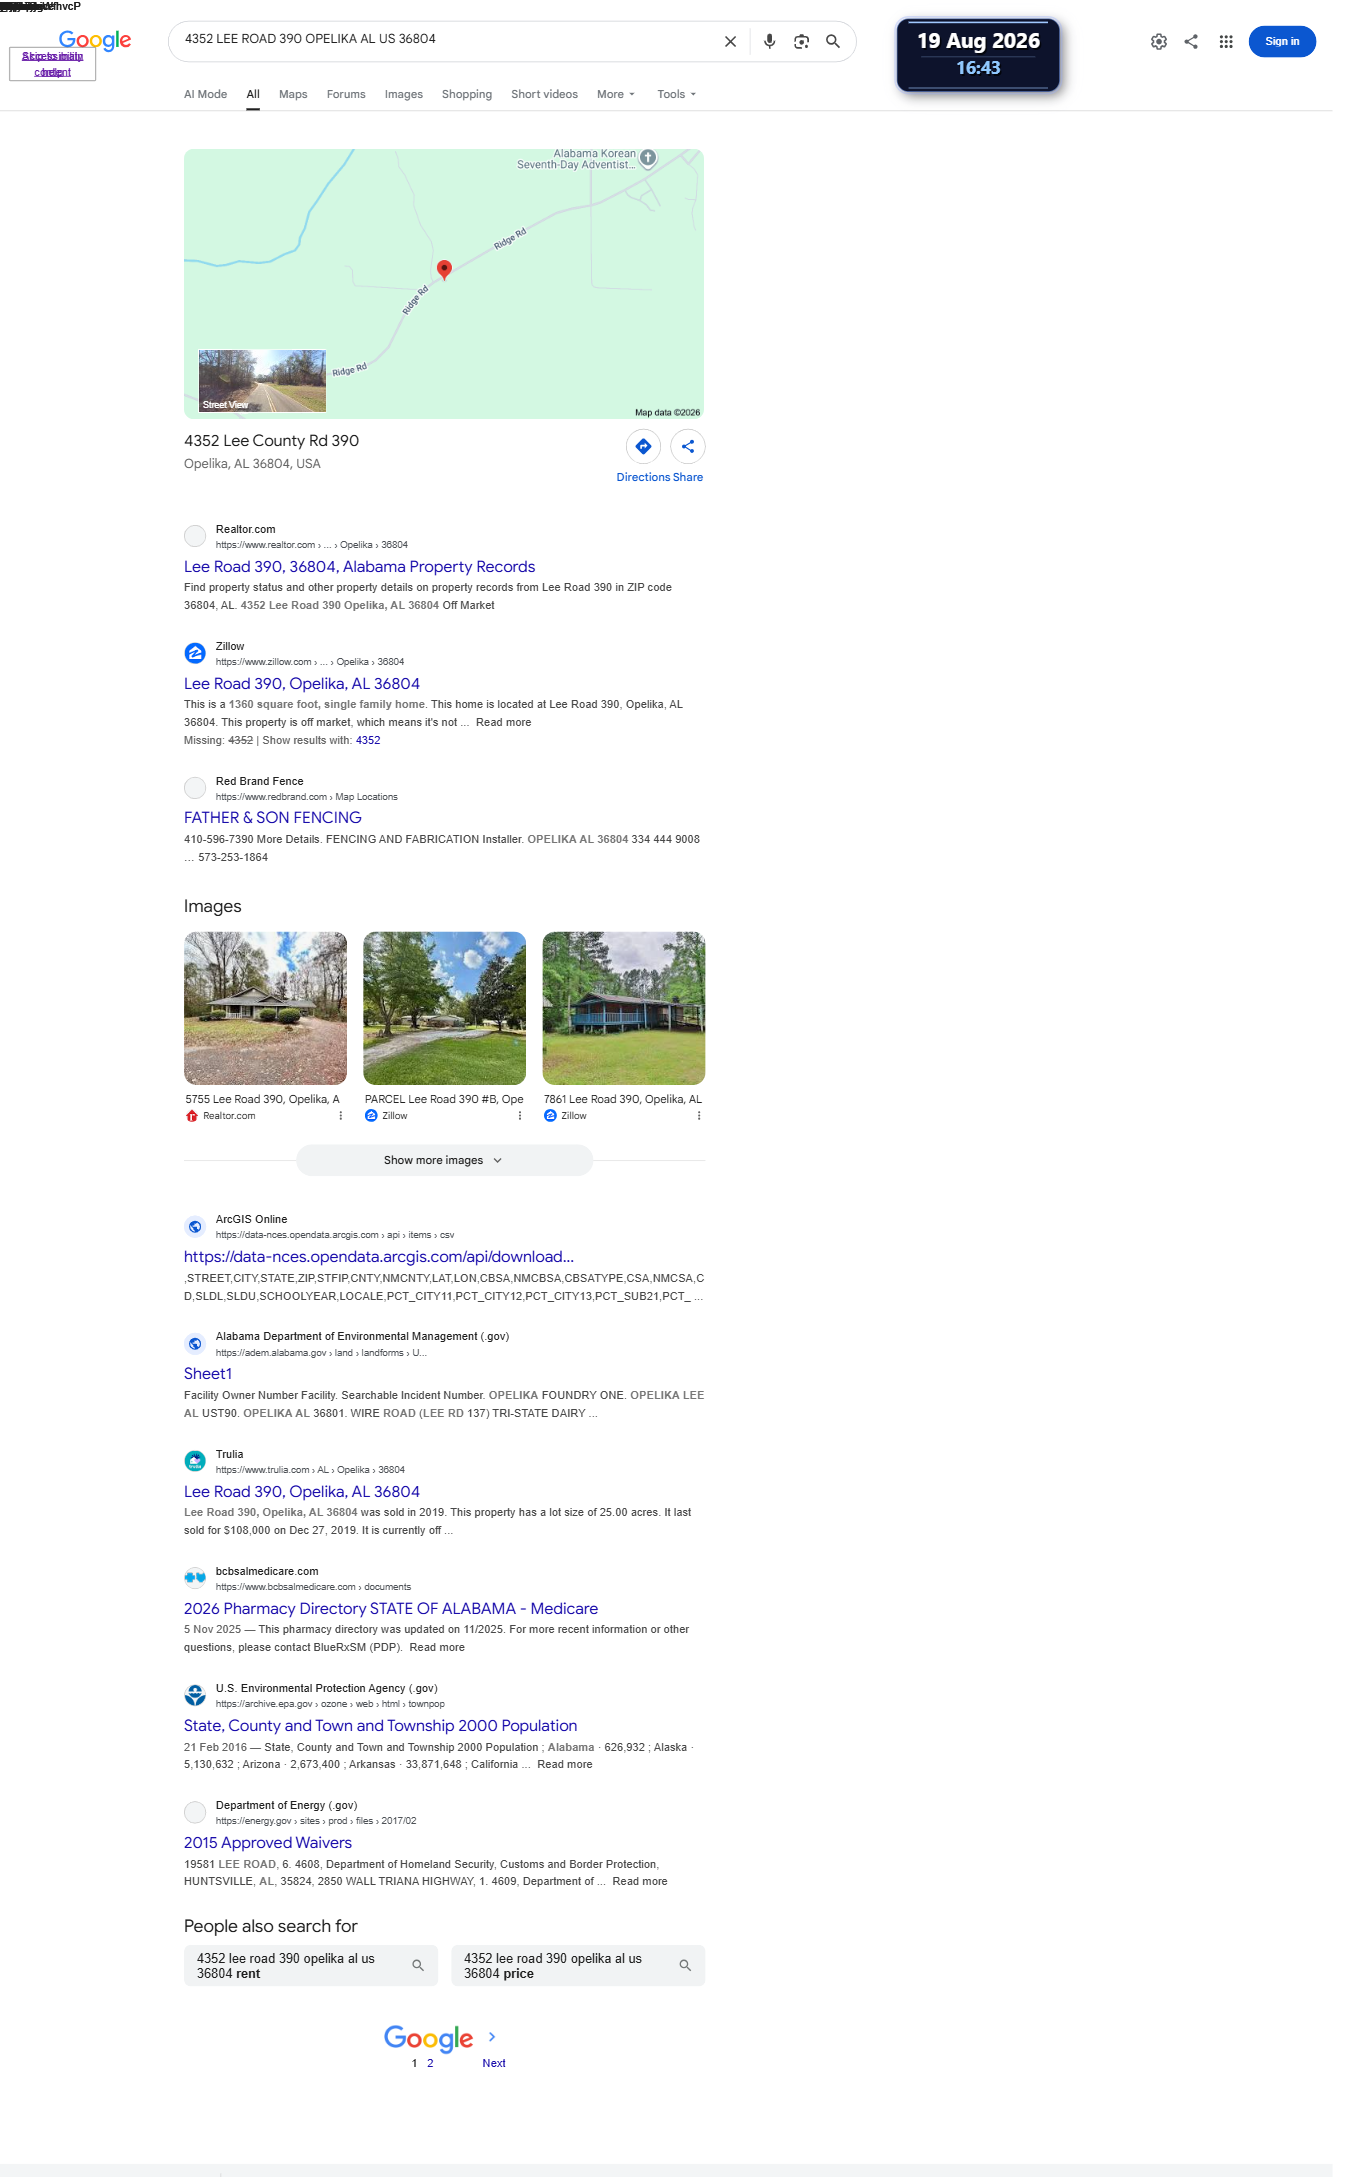Open Zillow Lee Road 390, Opelika link

pos(302,684)
